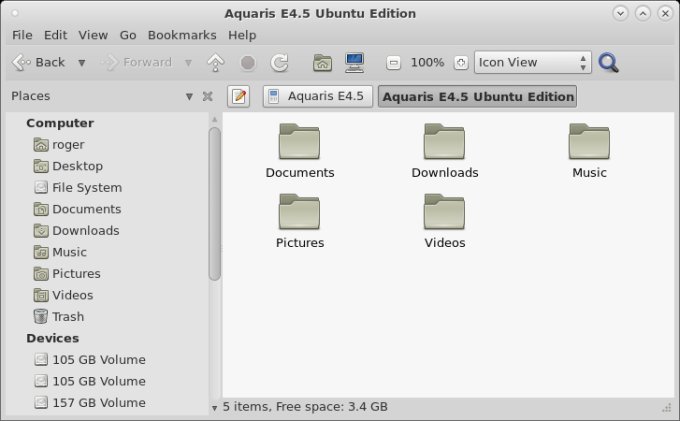Screen dimensions: 680x421
Task: Expand the Back history dropdown arrow
Action: (x=81, y=63)
